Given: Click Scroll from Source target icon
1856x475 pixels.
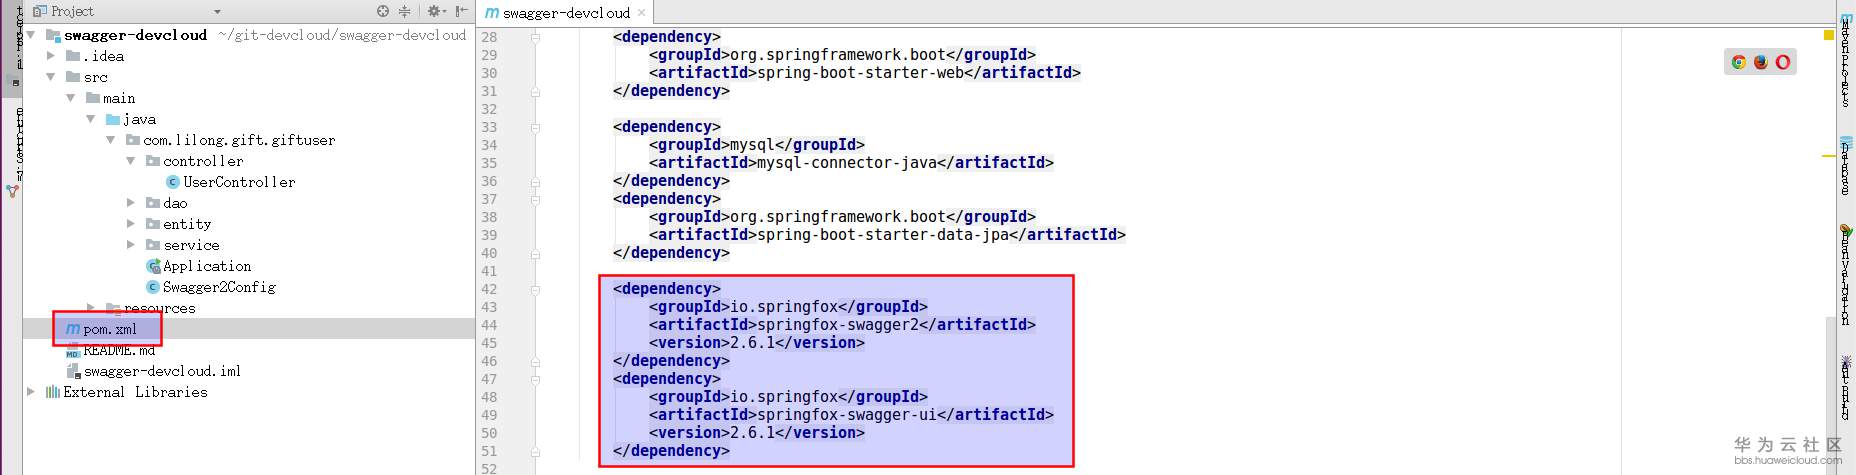Looking at the screenshot, I should (383, 11).
